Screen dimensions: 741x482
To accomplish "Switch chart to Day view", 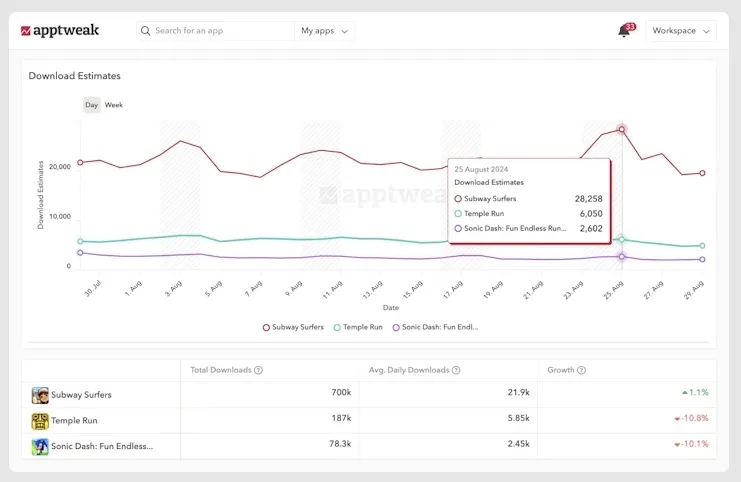I will (x=92, y=105).
